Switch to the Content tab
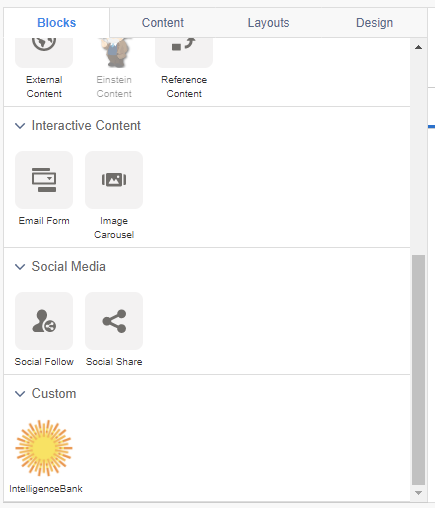Image resolution: width=435 pixels, height=508 pixels. point(163,23)
